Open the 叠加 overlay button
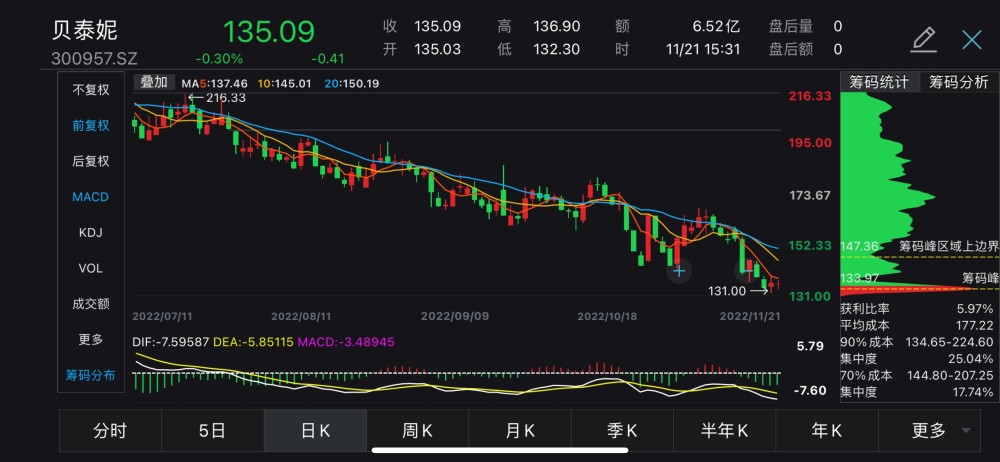This screenshot has height=462, width=1000. coord(155,82)
